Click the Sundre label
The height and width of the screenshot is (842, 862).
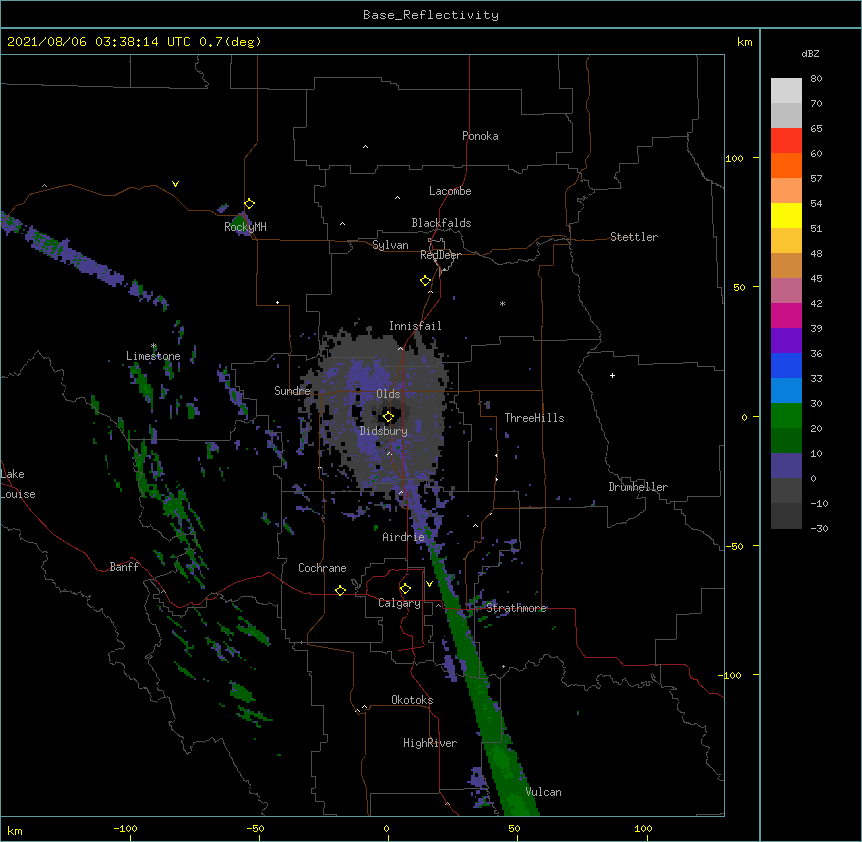[292, 391]
